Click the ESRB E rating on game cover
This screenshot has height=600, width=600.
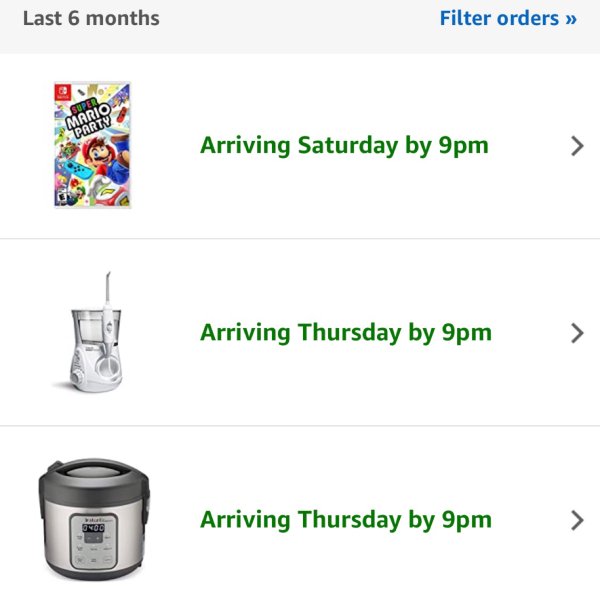tap(62, 197)
